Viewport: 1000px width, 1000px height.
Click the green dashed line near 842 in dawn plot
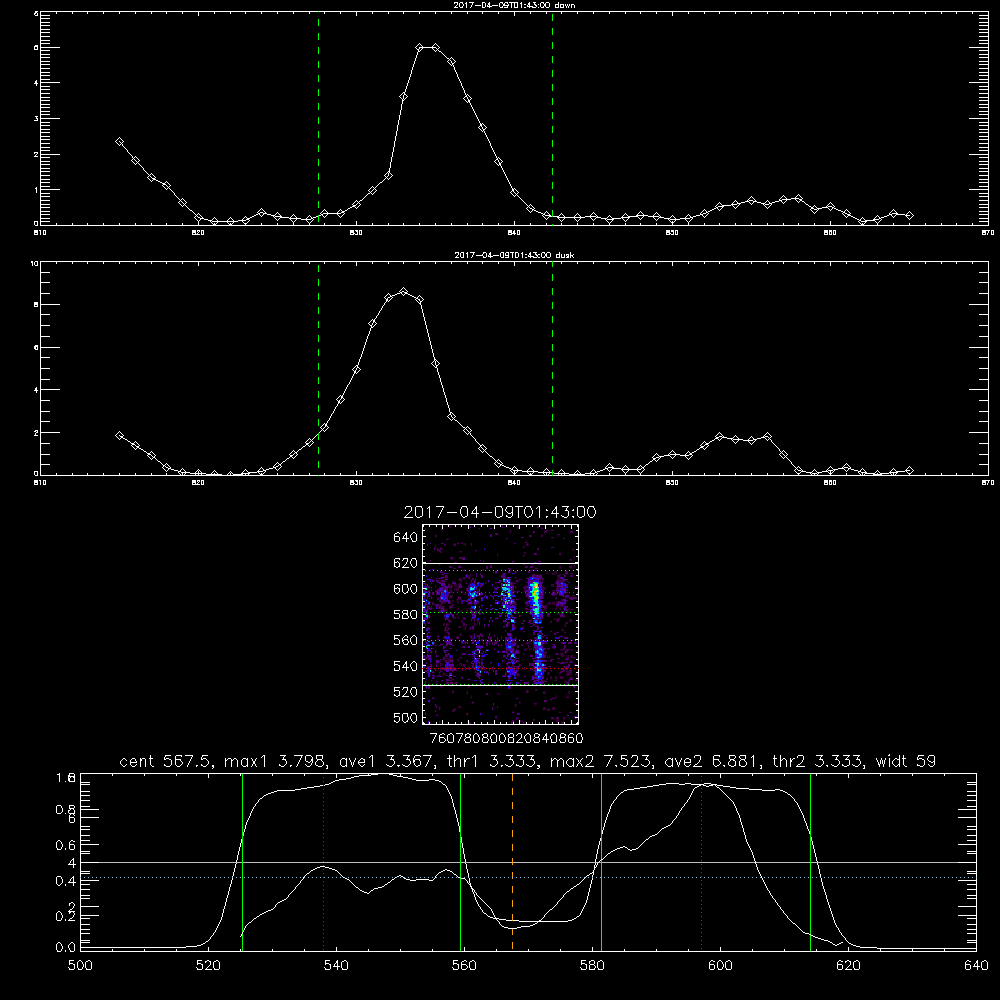click(x=552, y=118)
